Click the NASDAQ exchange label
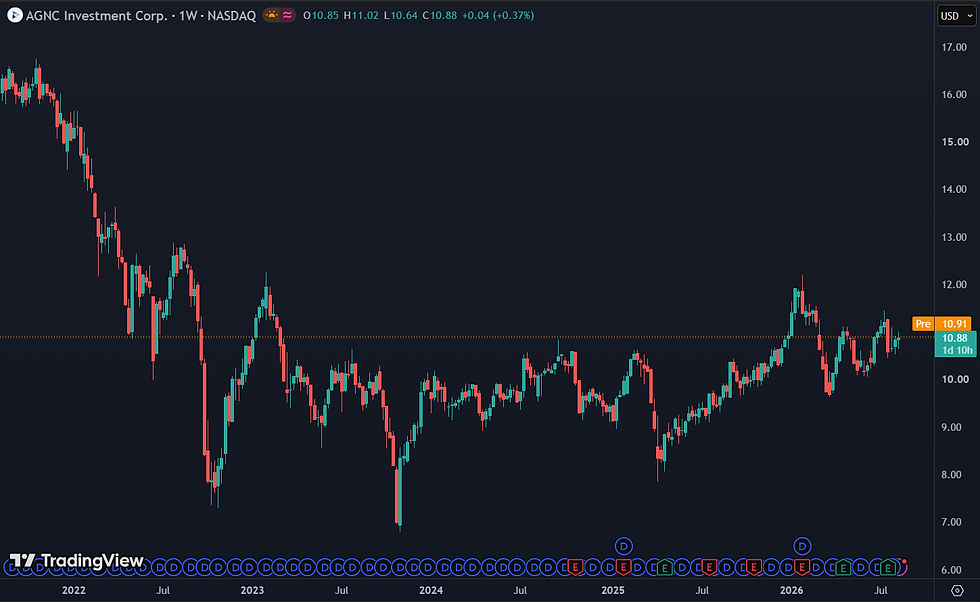Screen dimensions: 980x602 231,16
